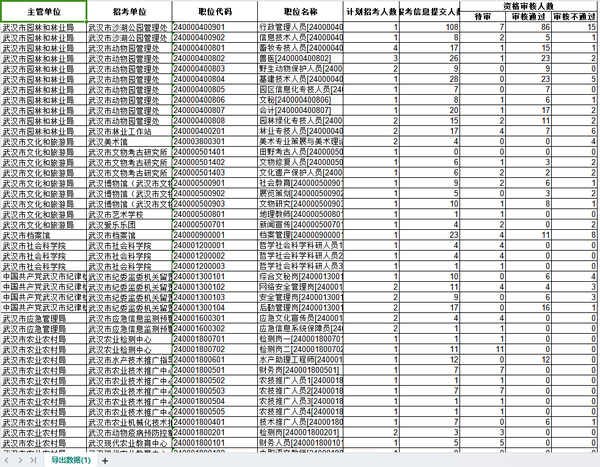Click the 会计[240000400807] cell
Image resolution: width=600 pixels, height=467 pixels.
pyautogui.click(x=301, y=110)
